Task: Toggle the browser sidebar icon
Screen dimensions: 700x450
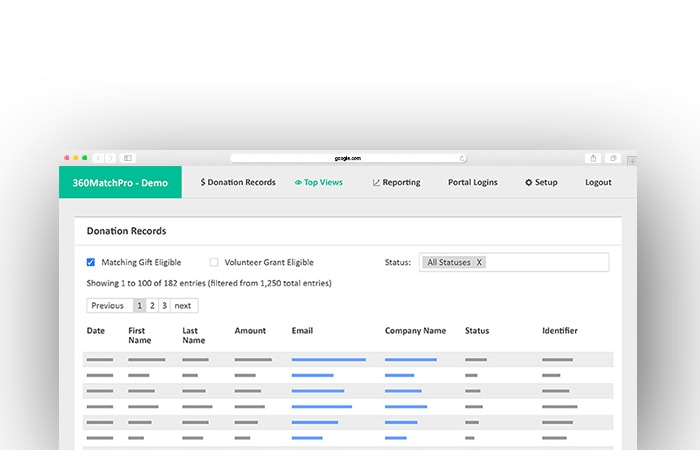Action: (x=128, y=158)
